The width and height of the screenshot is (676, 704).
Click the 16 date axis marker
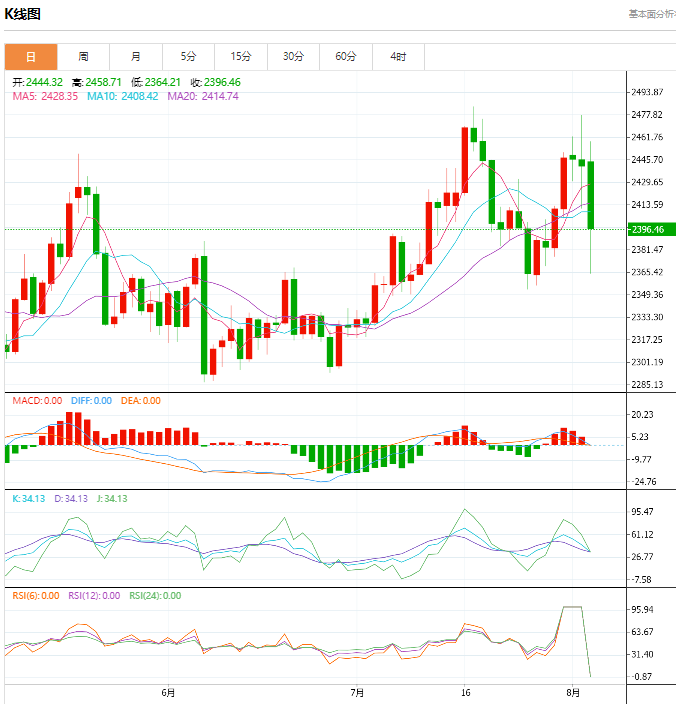pos(466,693)
